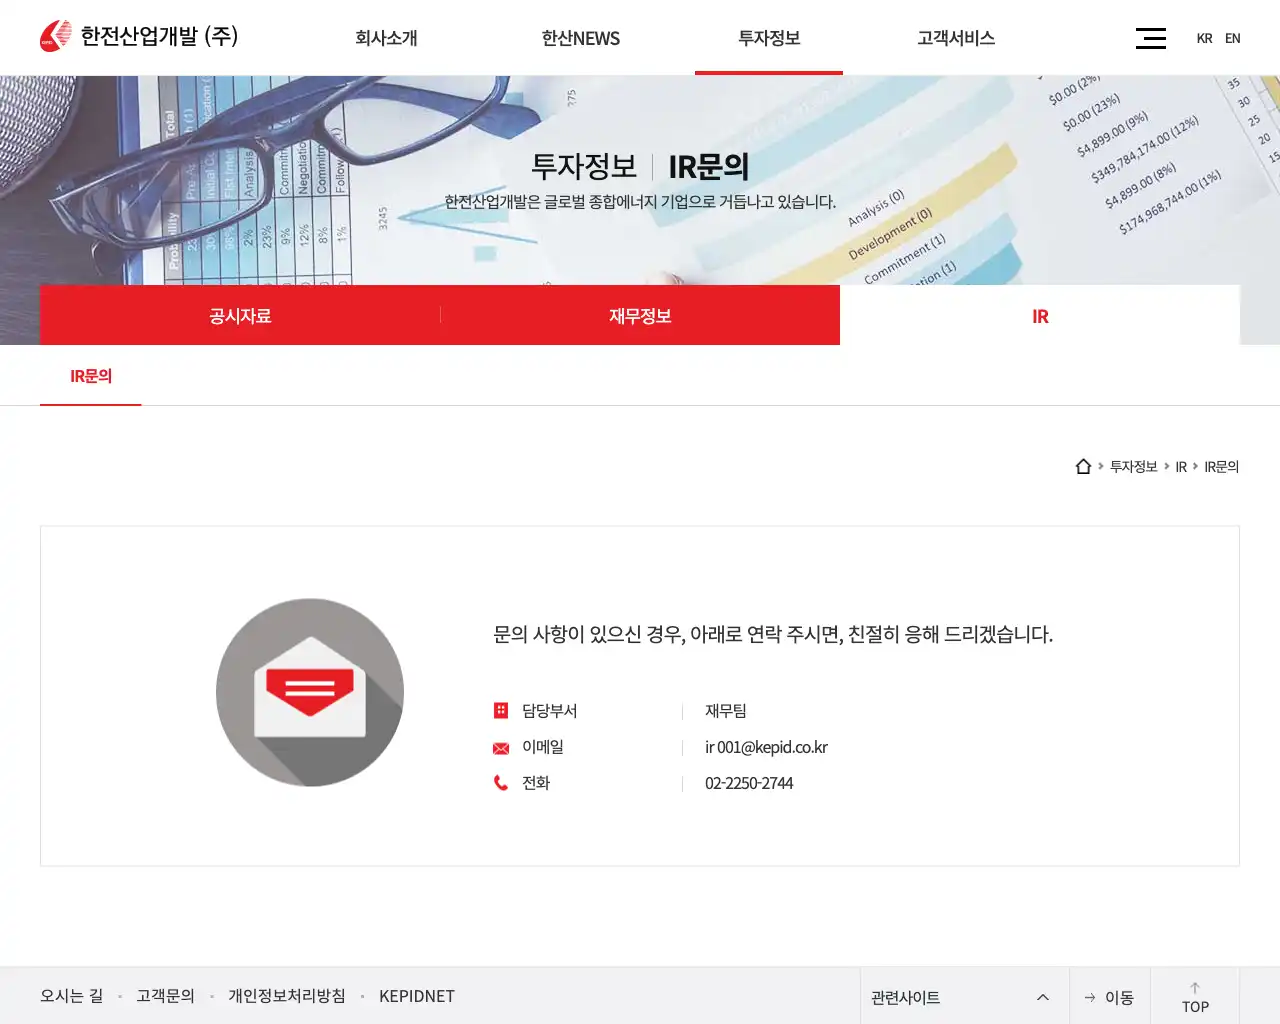Open the 투자정보 main menu
1280x1024 pixels.
tap(768, 38)
